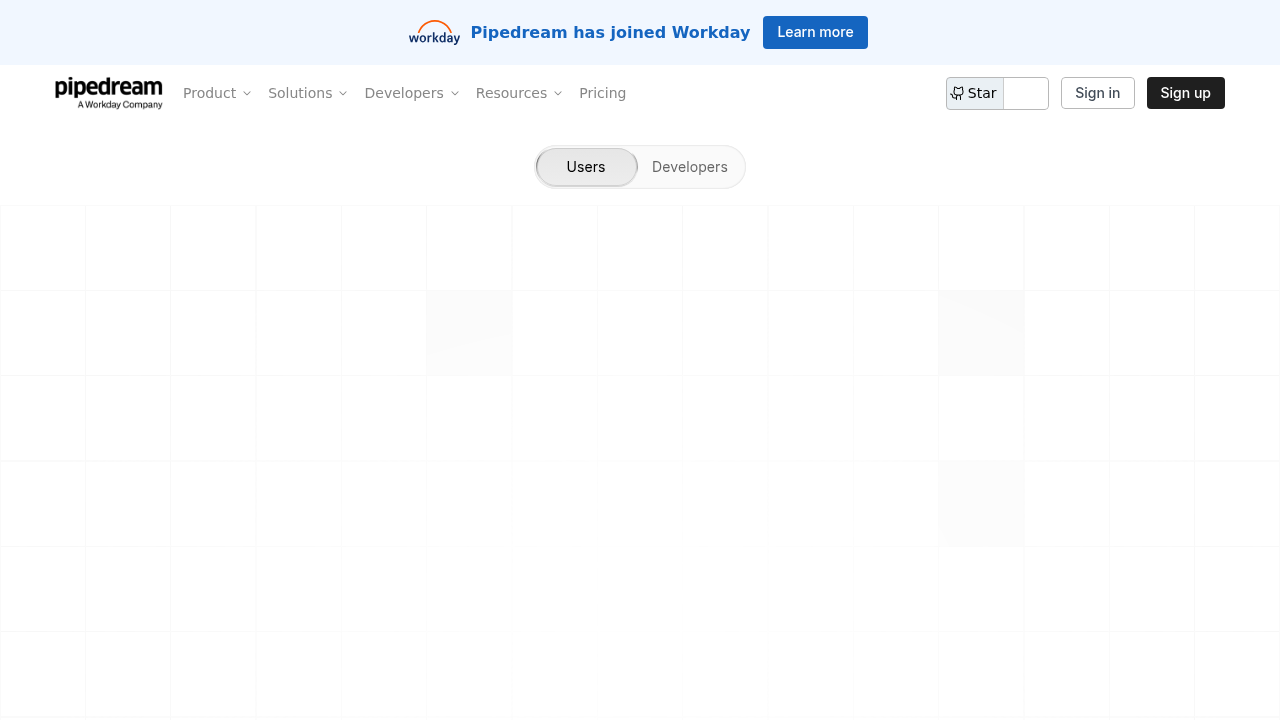
Task: Expand the Product chevron arrow
Action: (x=247, y=94)
